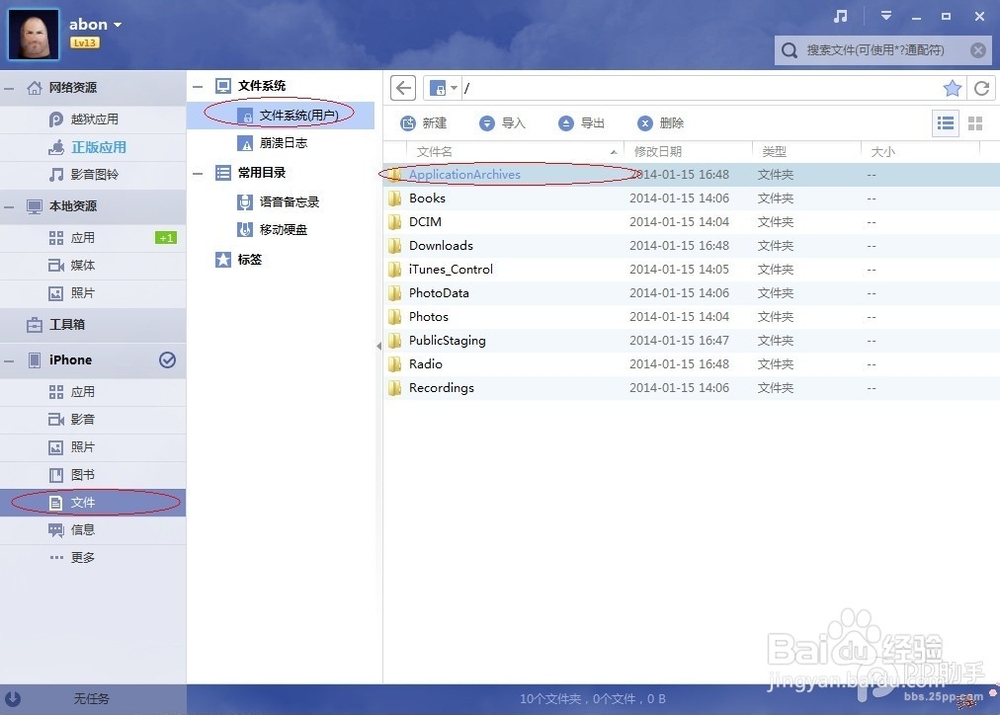The height and width of the screenshot is (715, 1000).
Task: Select iPhone 文件 item
Action: point(93,503)
